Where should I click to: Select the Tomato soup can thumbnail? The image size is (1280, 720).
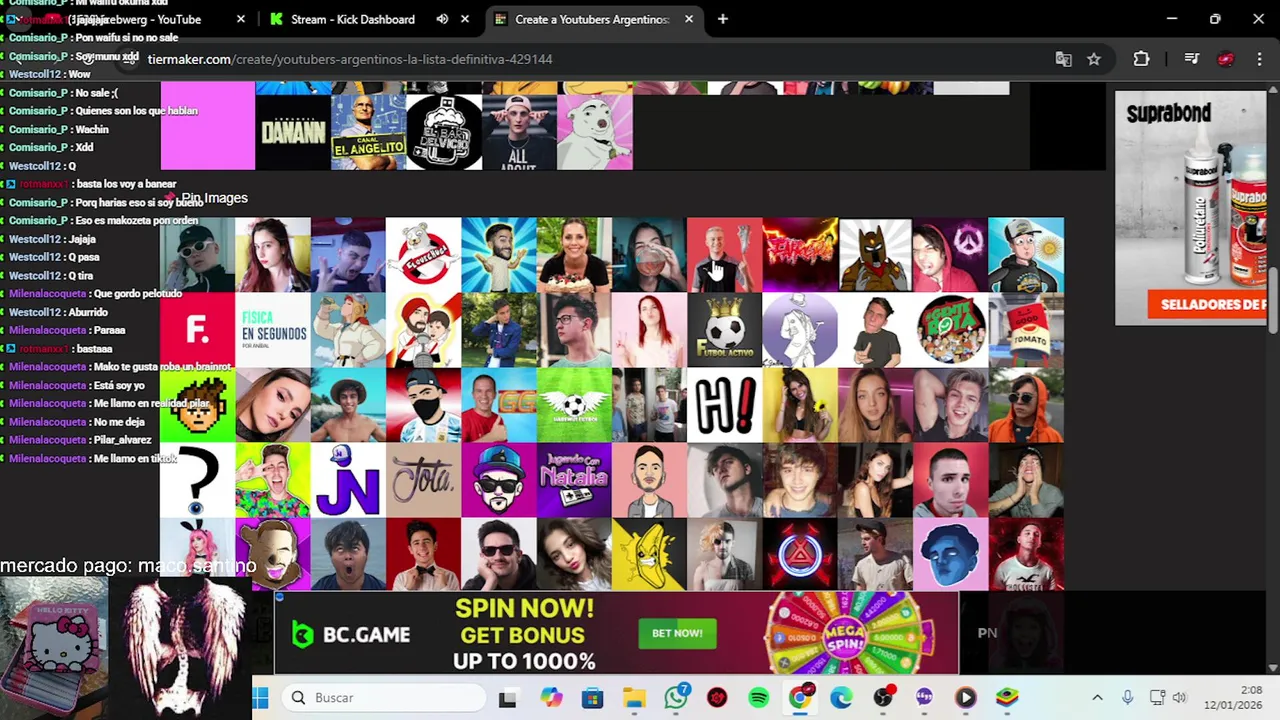click(1026, 330)
